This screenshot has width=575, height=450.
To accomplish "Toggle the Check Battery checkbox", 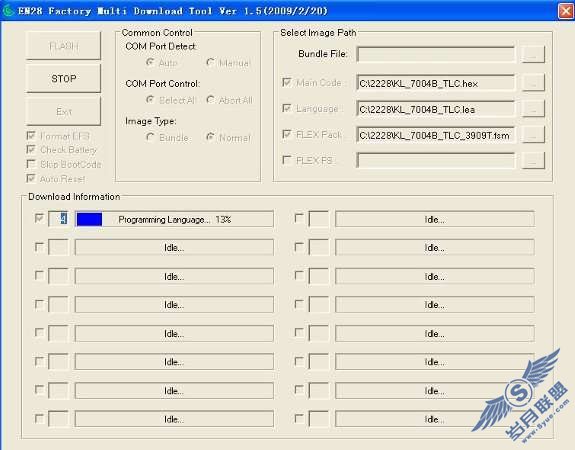I will tap(31, 150).
